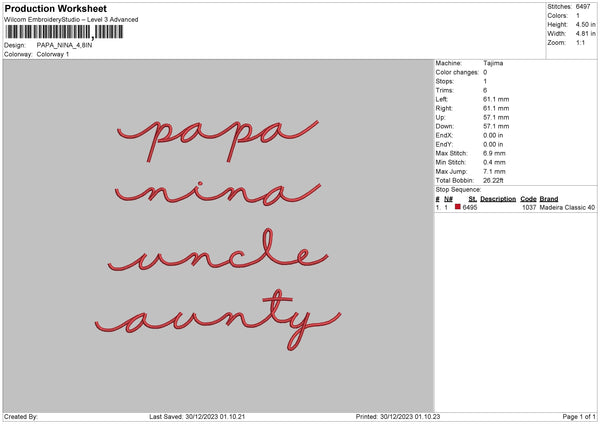Click the Trims value '6'
The height and width of the screenshot is (424, 600).
point(485,90)
